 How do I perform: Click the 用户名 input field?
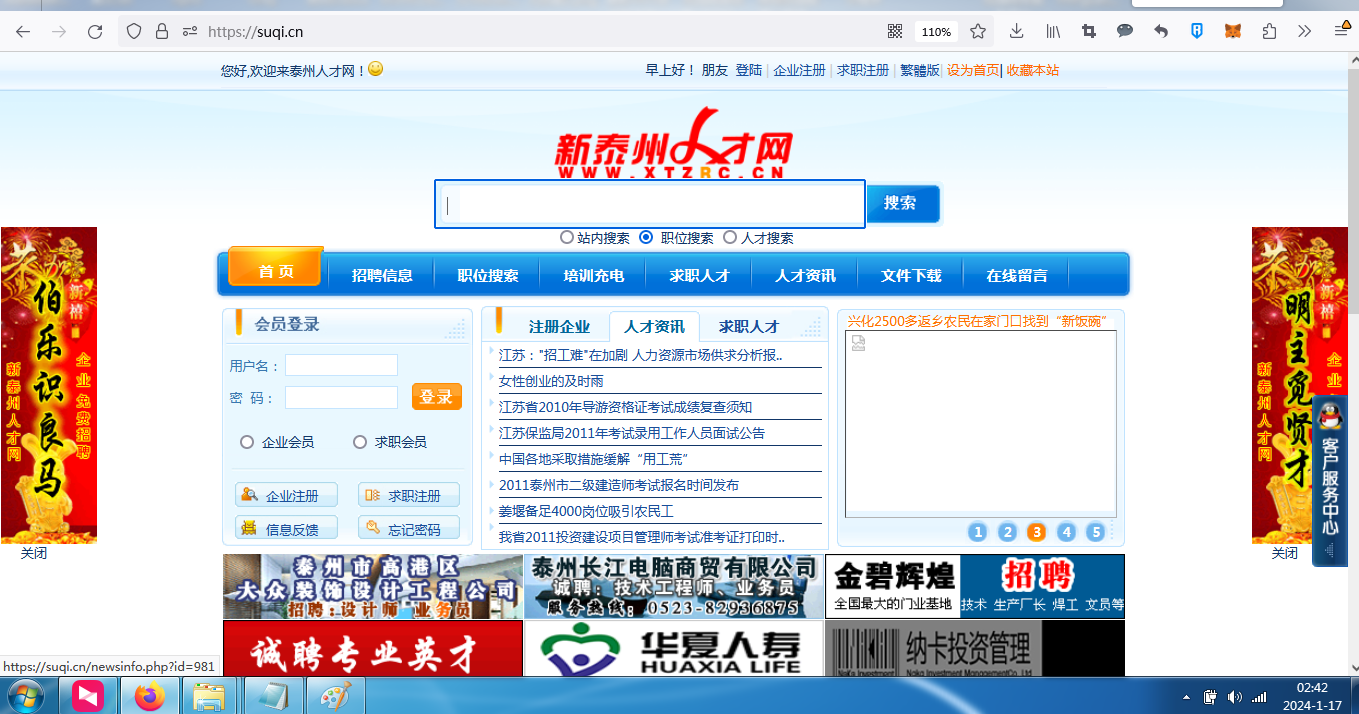[341, 365]
